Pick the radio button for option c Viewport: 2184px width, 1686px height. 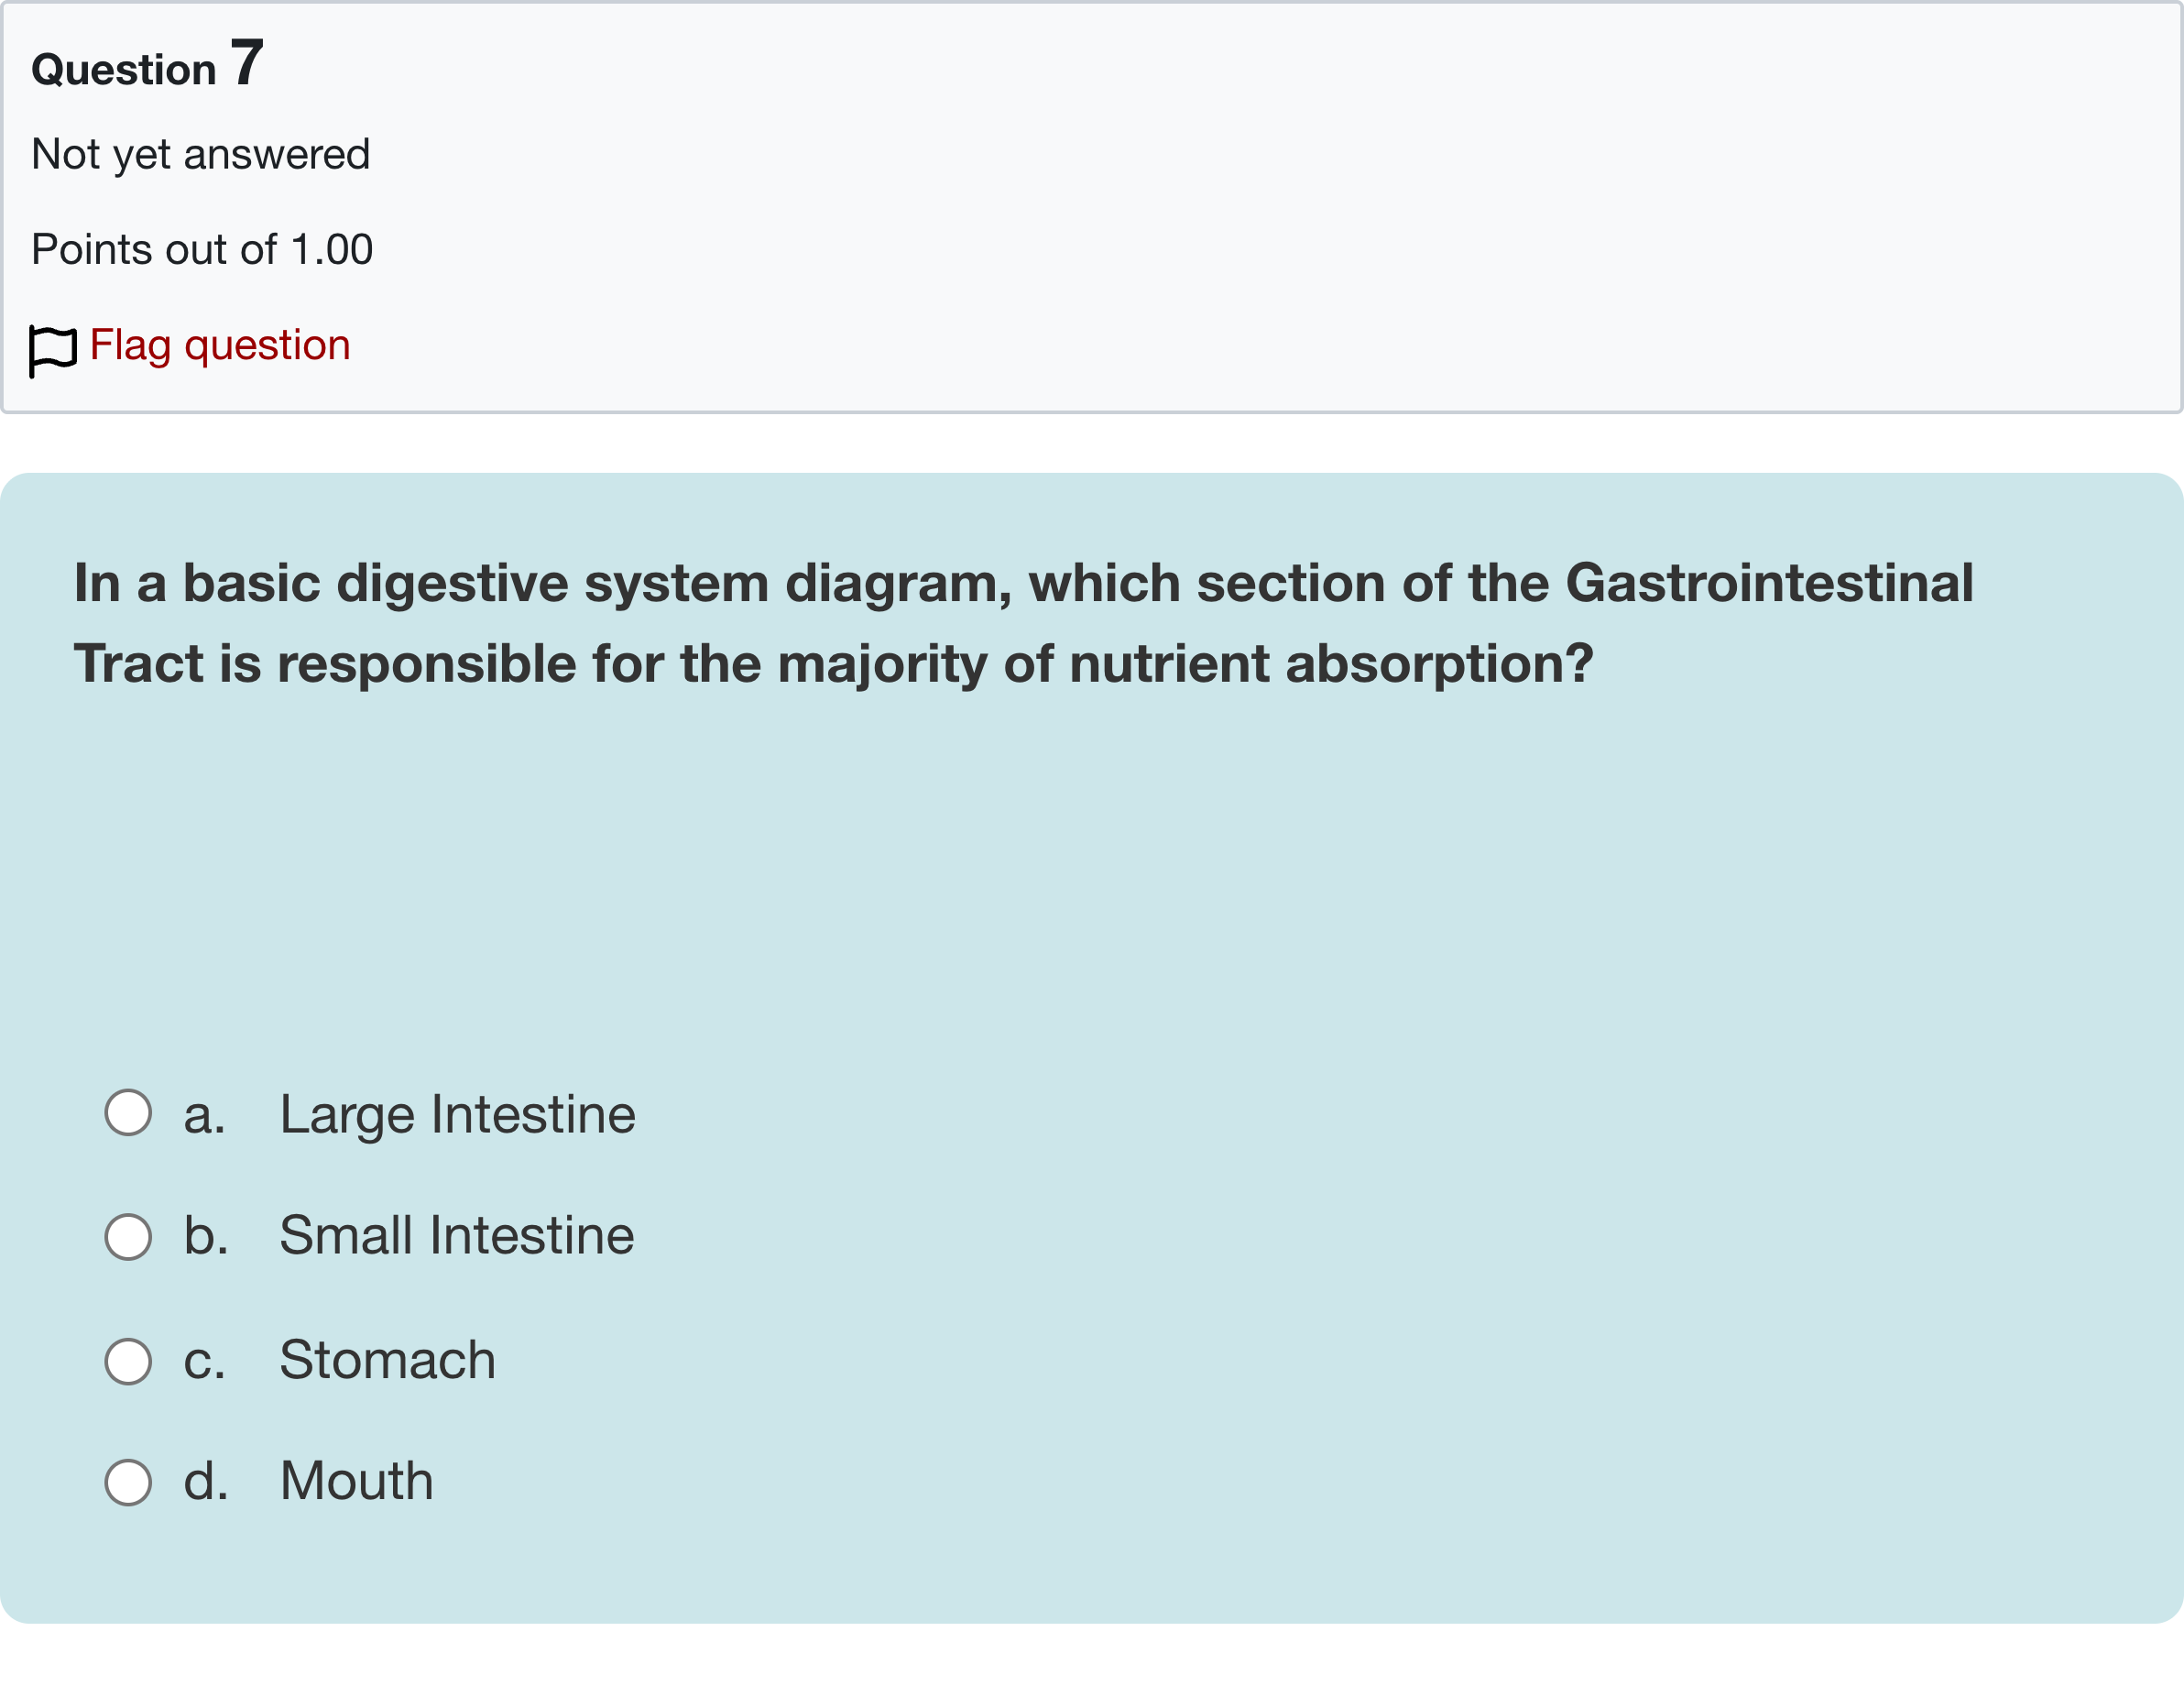[128, 1361]
